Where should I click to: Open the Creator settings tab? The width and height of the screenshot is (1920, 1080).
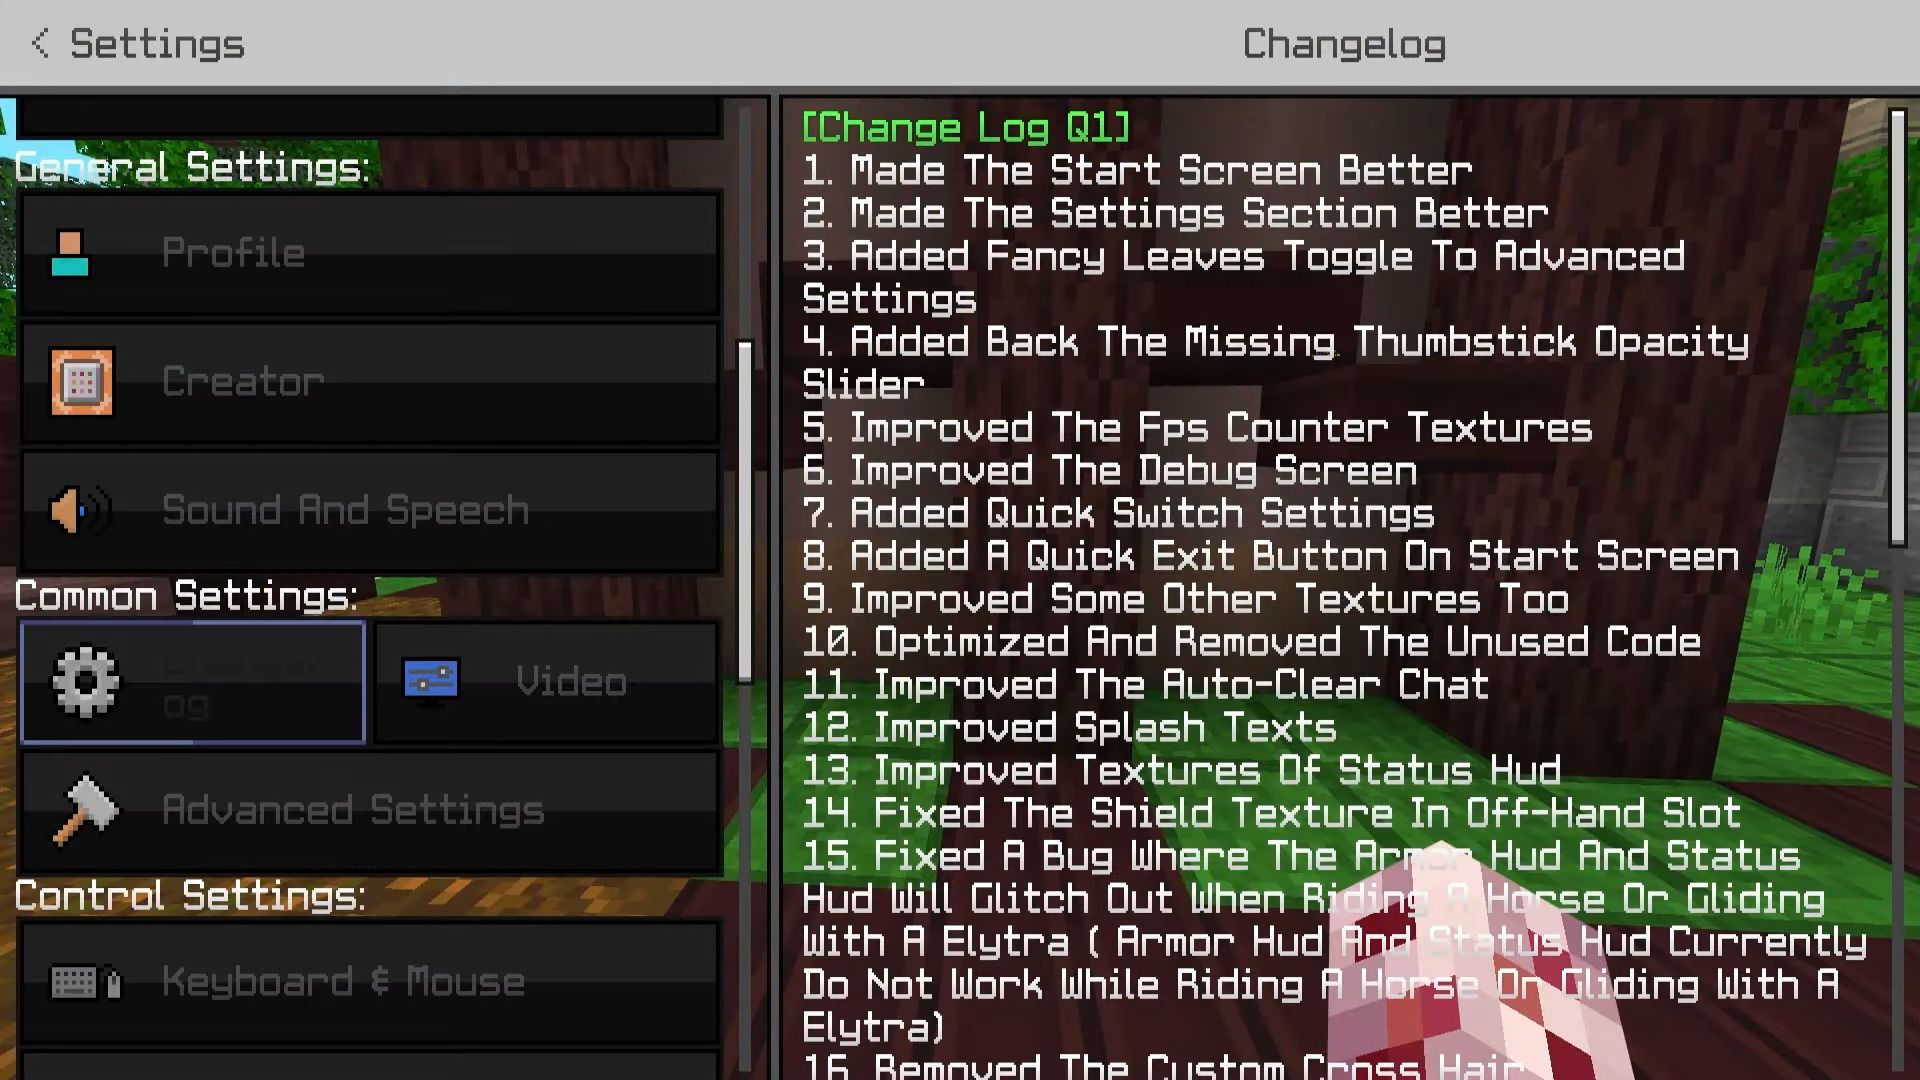pos(370,382)
